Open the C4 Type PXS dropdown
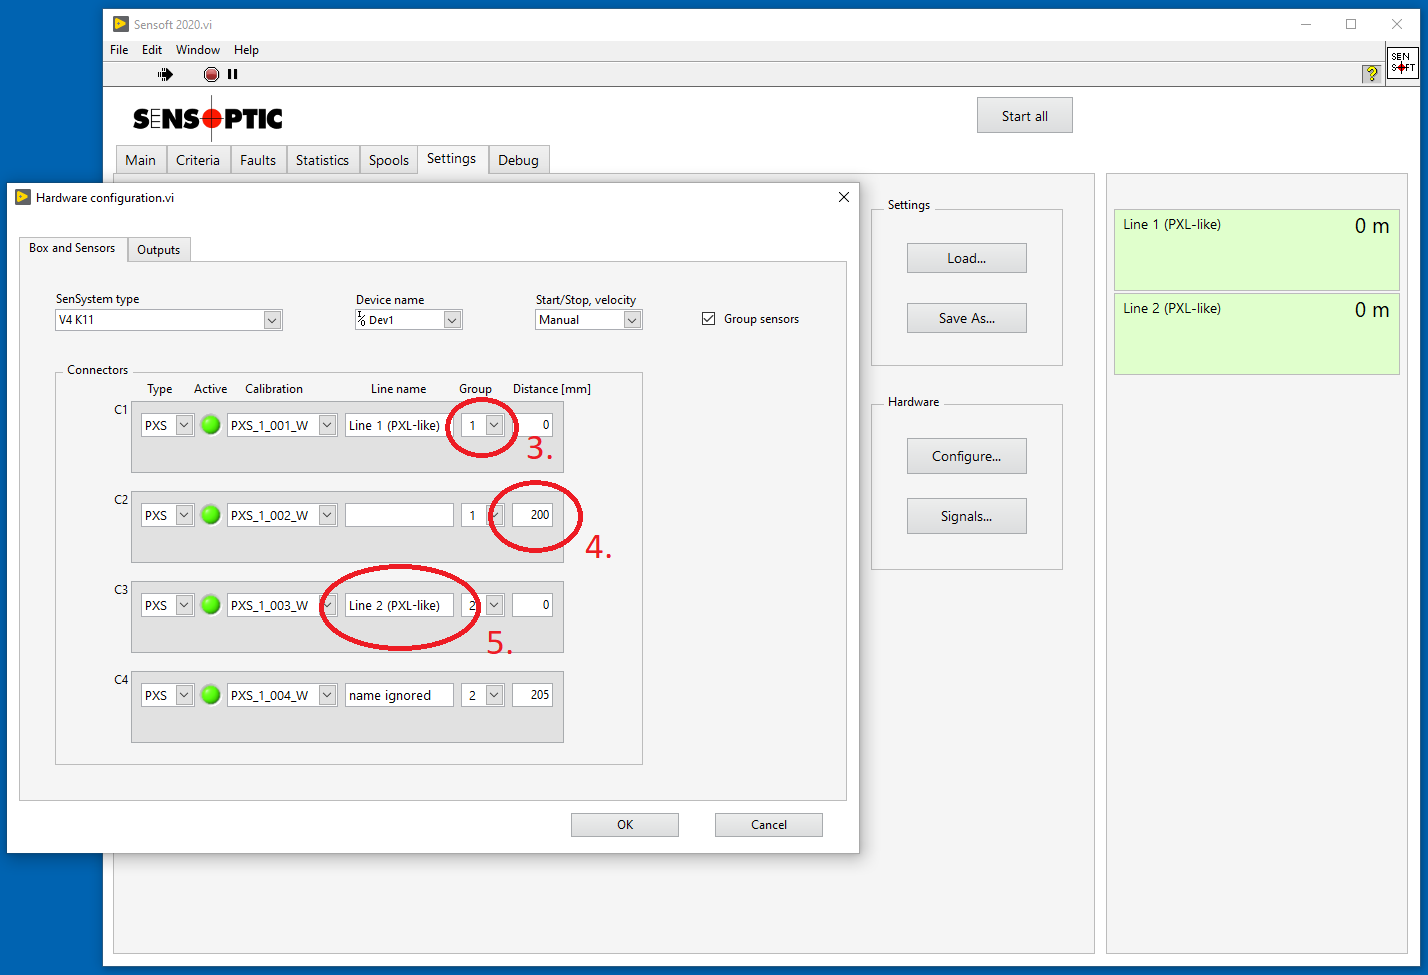The height and width of the screenshot is (975, 1428). [x=184, y=695]
